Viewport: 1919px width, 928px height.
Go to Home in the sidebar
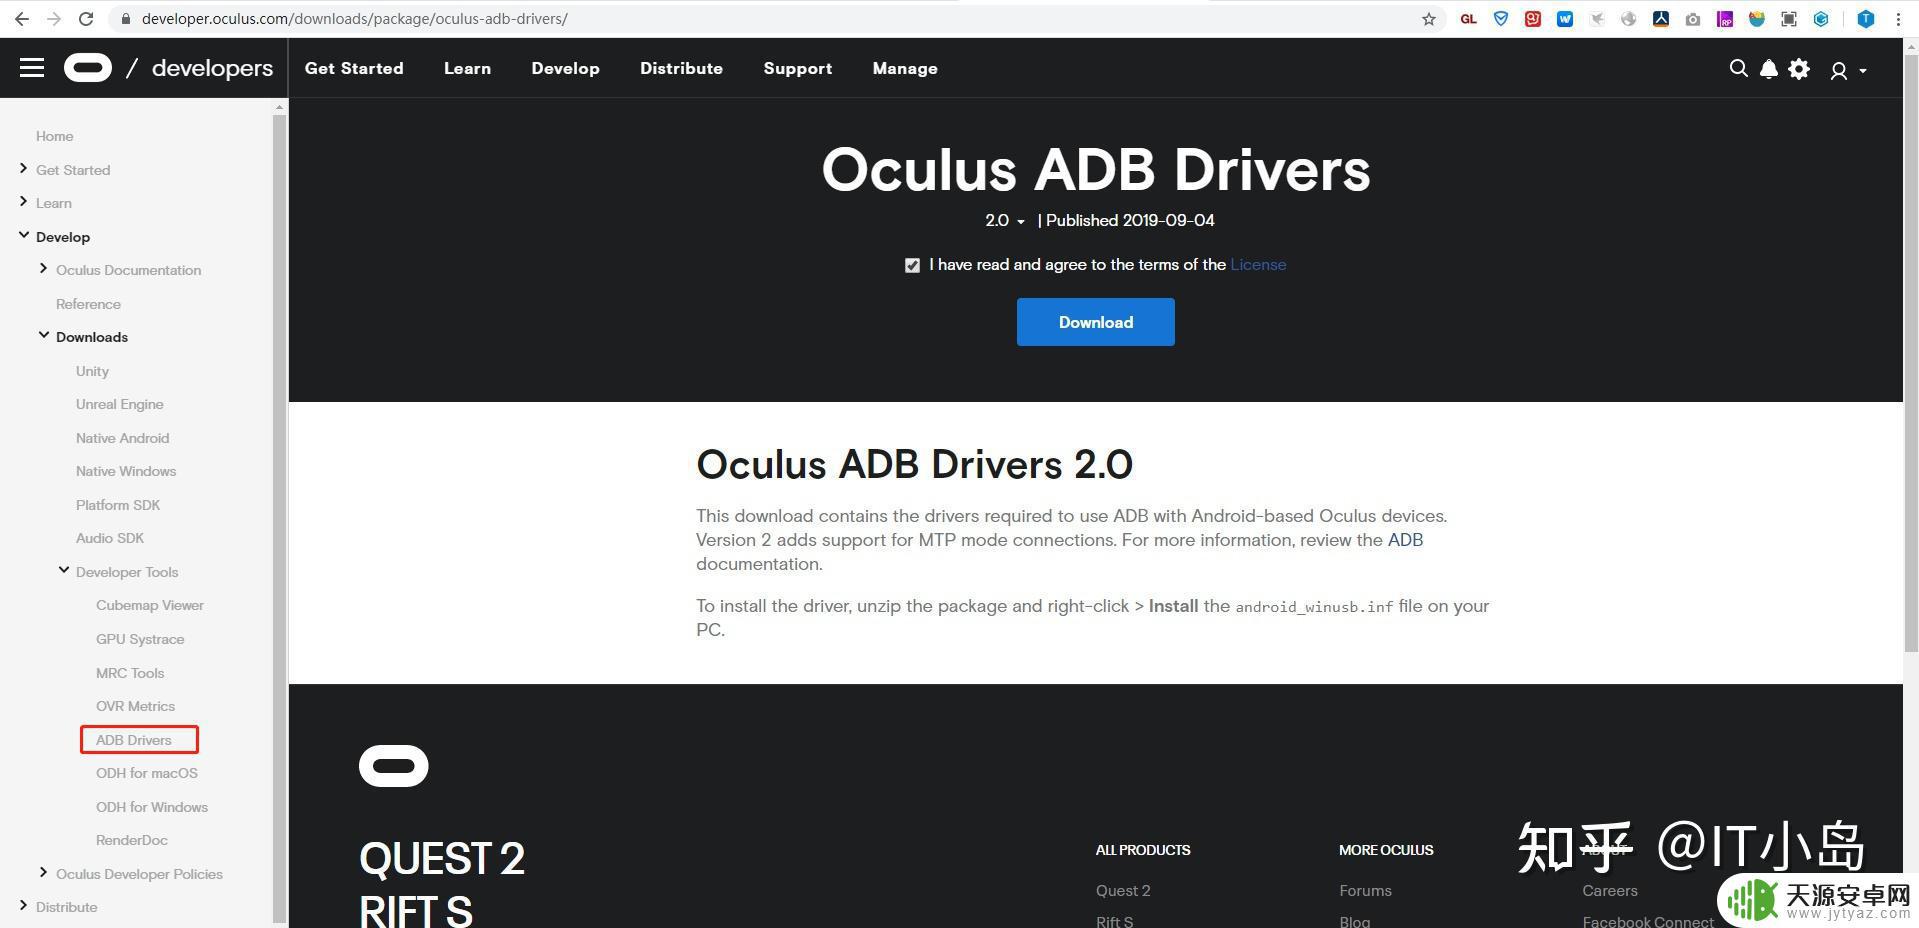(54, 136)
